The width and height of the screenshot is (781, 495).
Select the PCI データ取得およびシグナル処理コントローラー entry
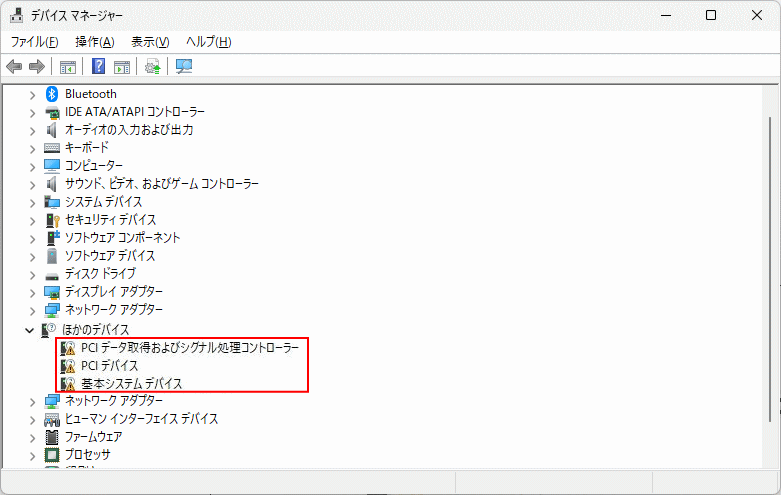[x=190, y=348]
